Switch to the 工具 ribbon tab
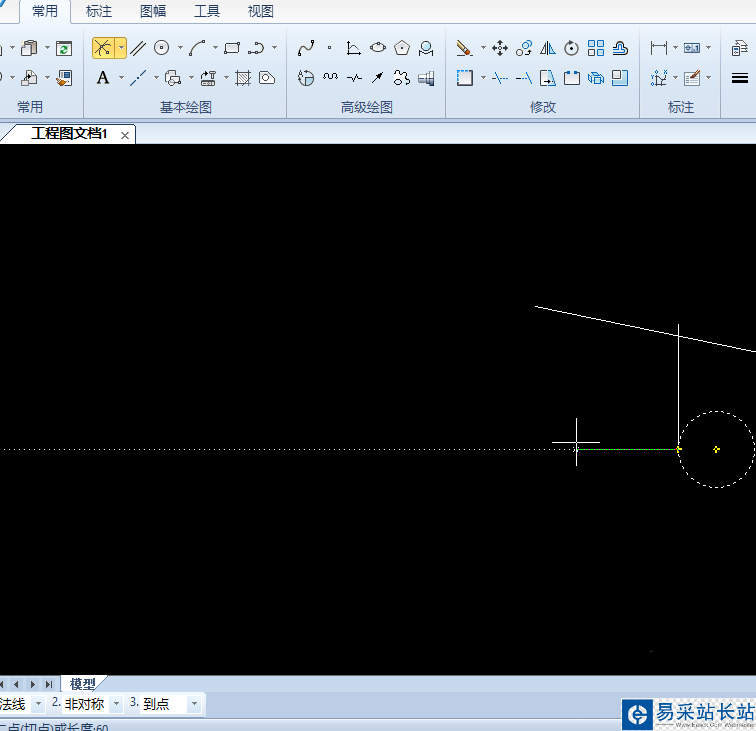The height and width of the screenshot is (731, 756). pyautogui.click(x=207, y=11)
